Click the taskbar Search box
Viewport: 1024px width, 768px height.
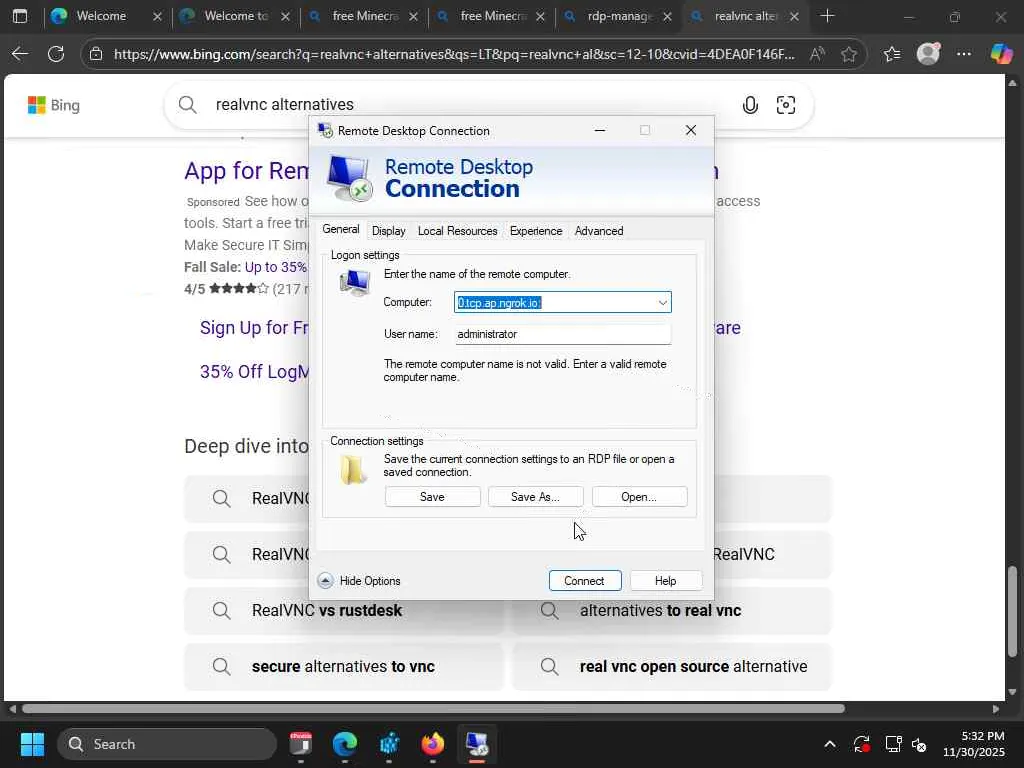point(167,744)
